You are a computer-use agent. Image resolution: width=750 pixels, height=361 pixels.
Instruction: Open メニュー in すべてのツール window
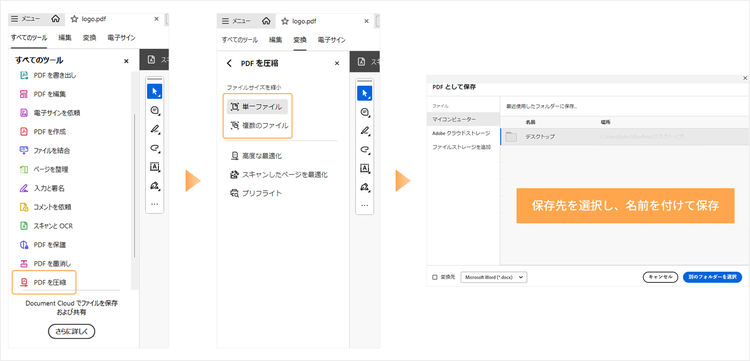(x=26, y=19)
